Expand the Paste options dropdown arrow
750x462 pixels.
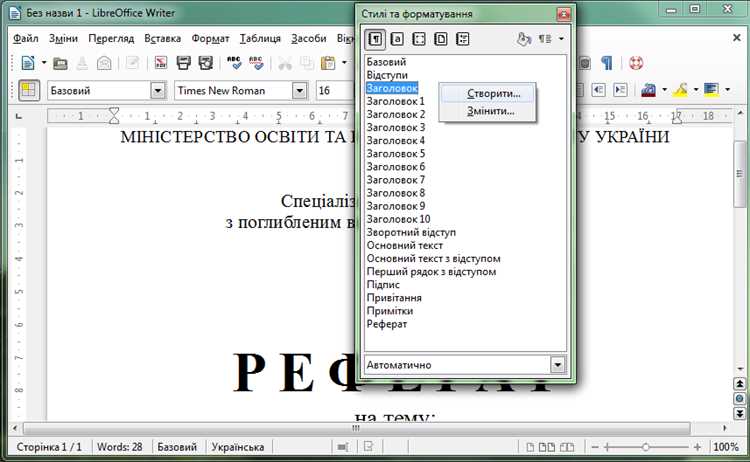[344, 63]
